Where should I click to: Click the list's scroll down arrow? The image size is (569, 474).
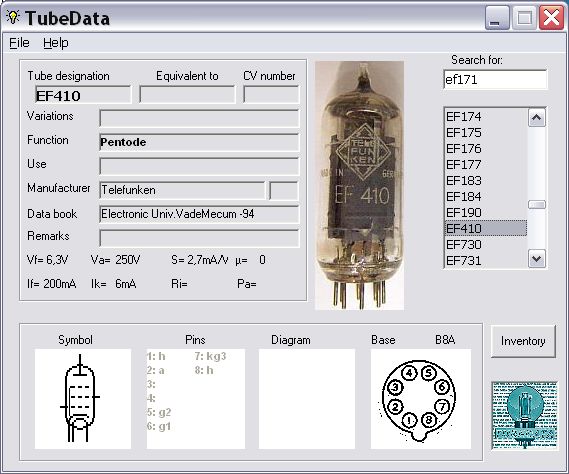coord(537,259)
